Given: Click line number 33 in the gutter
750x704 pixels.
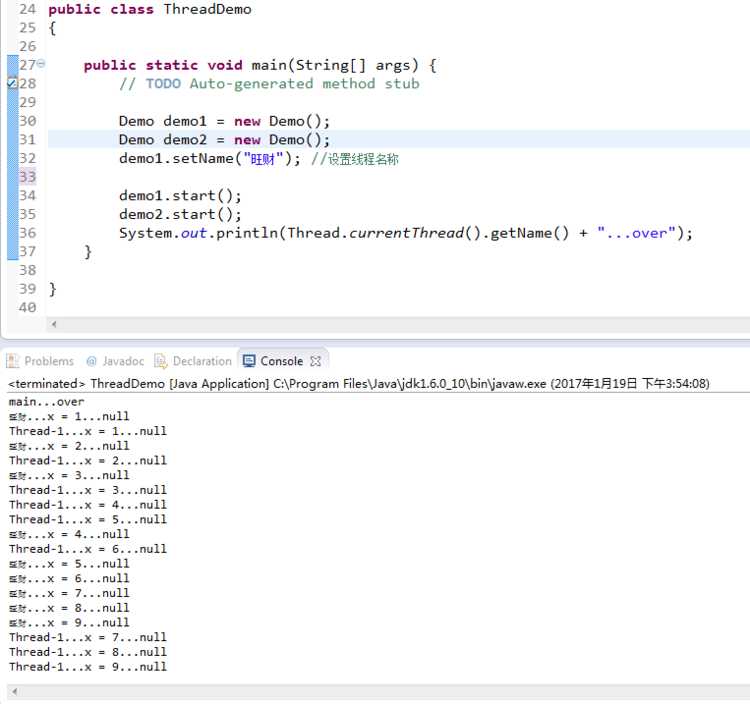Looking at the screenshot, I should pyautogui.click(x=27, y=177).
